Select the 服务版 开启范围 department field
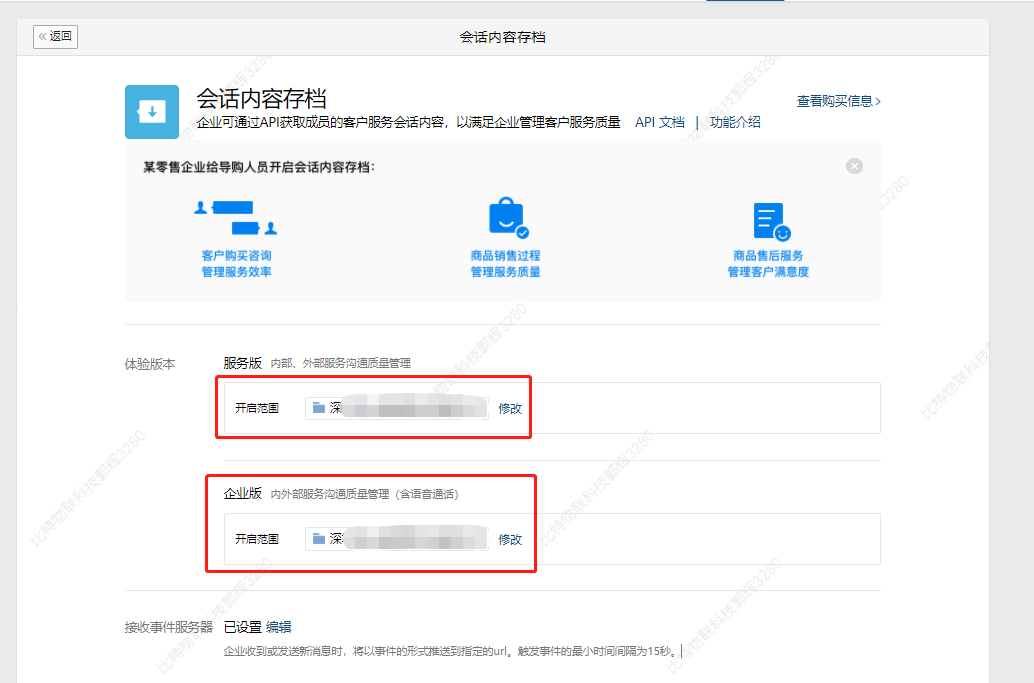This screenshot has height=683, width=1034. (x=400, y=408)
